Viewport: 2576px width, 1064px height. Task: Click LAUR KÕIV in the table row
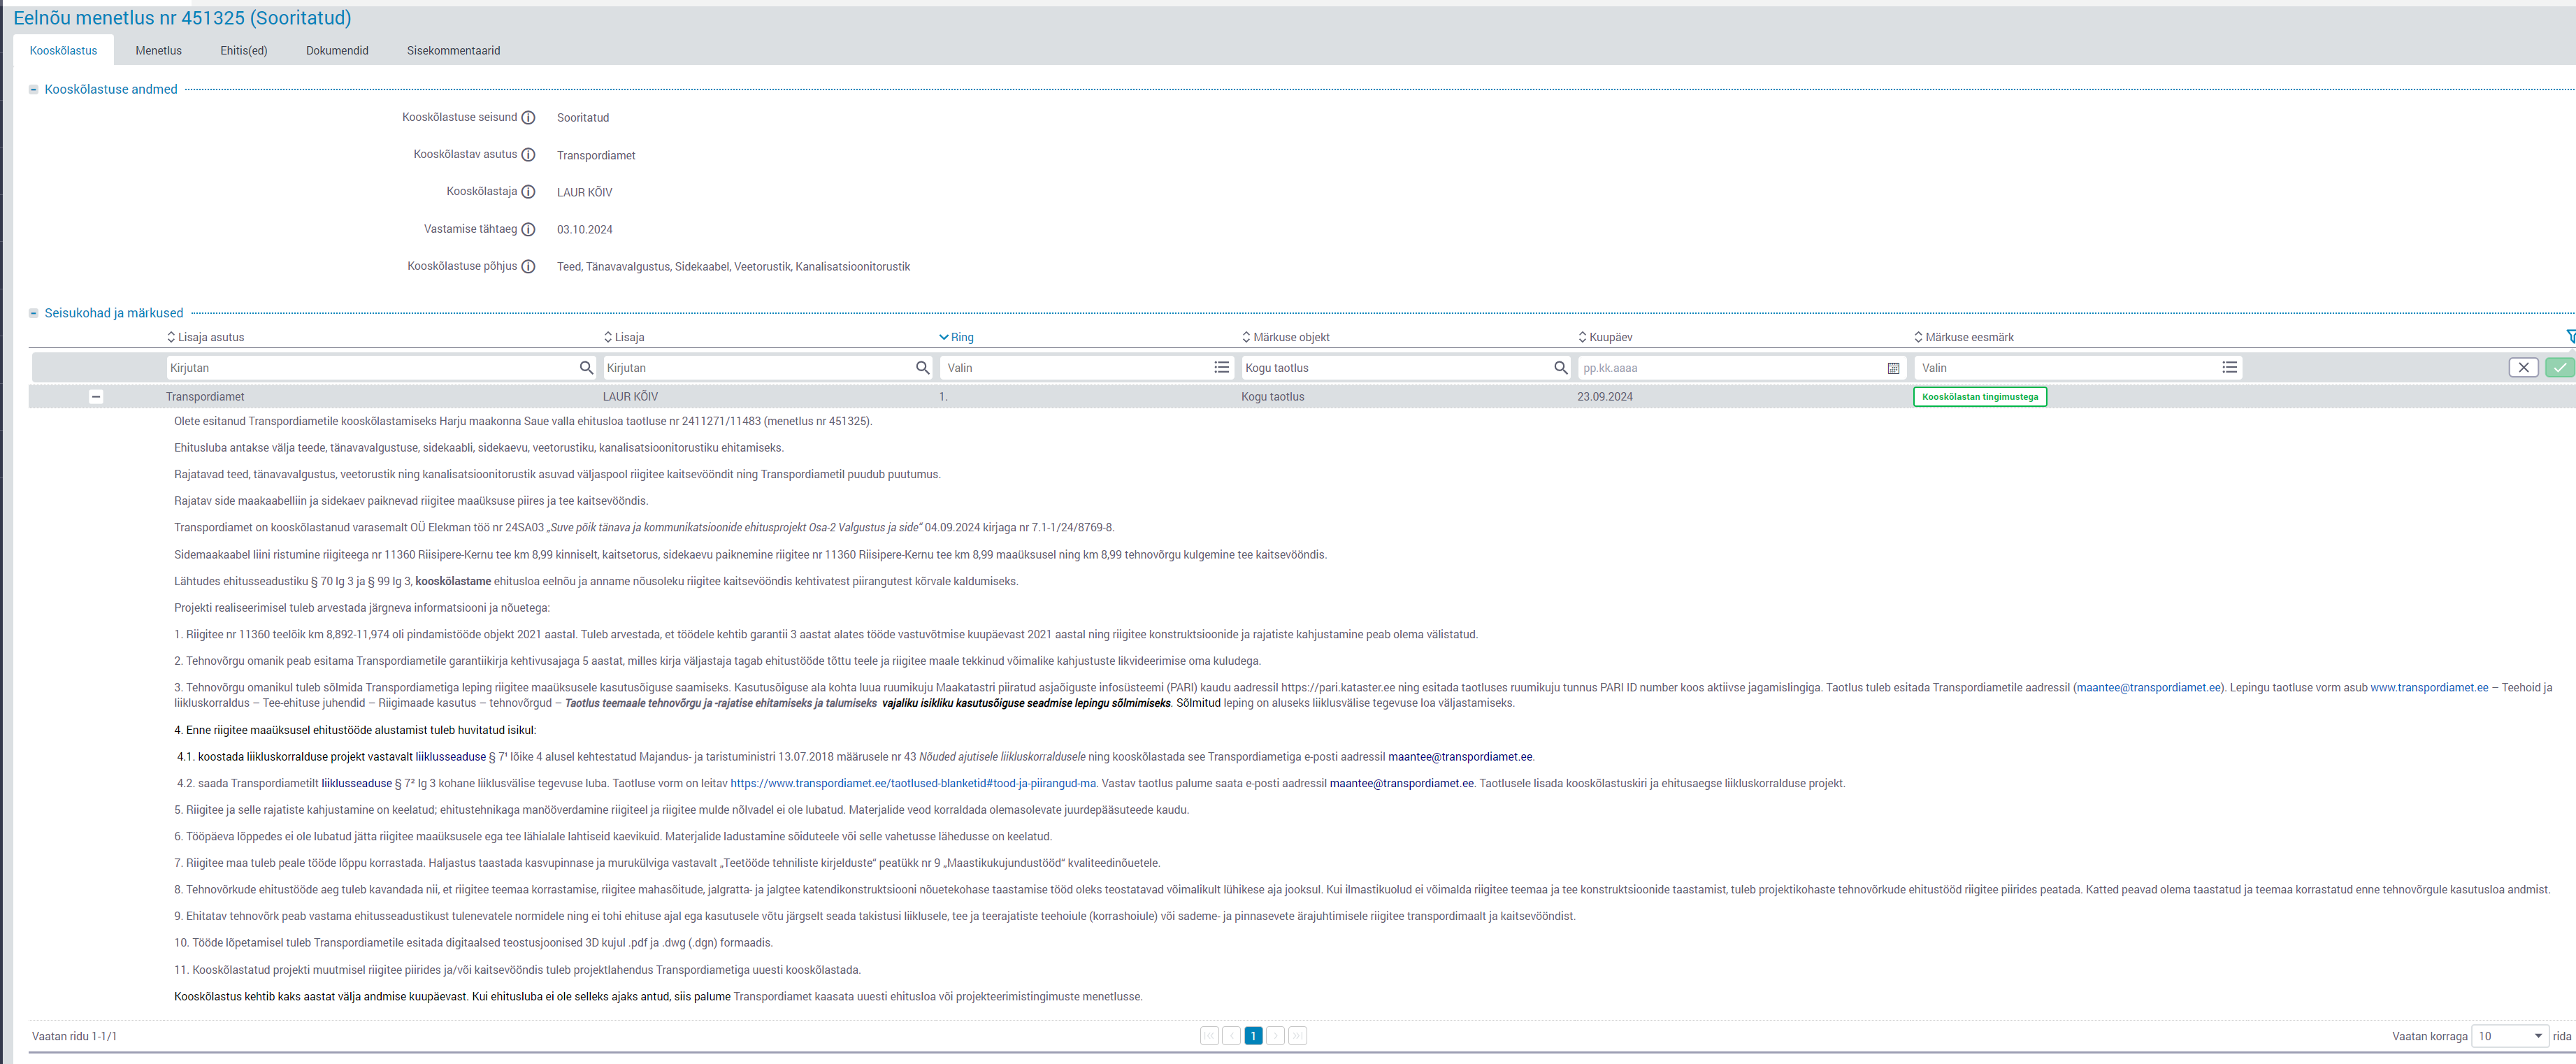click(x=630, y=397)
